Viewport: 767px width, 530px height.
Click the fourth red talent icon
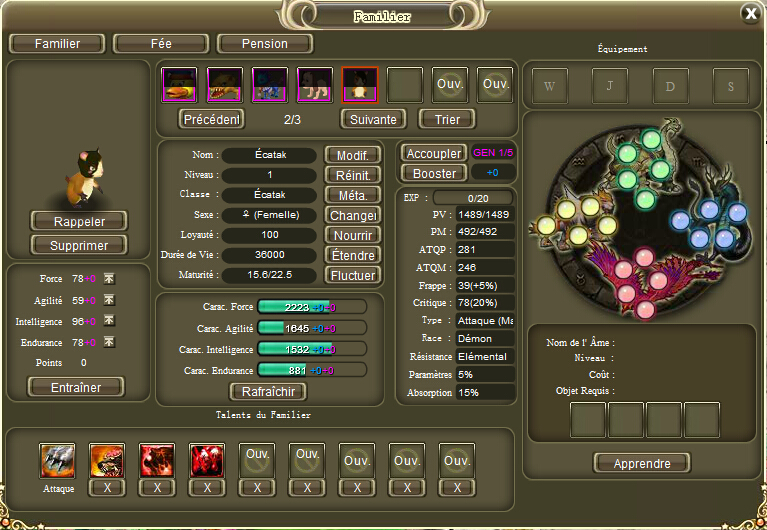[207, 460]
